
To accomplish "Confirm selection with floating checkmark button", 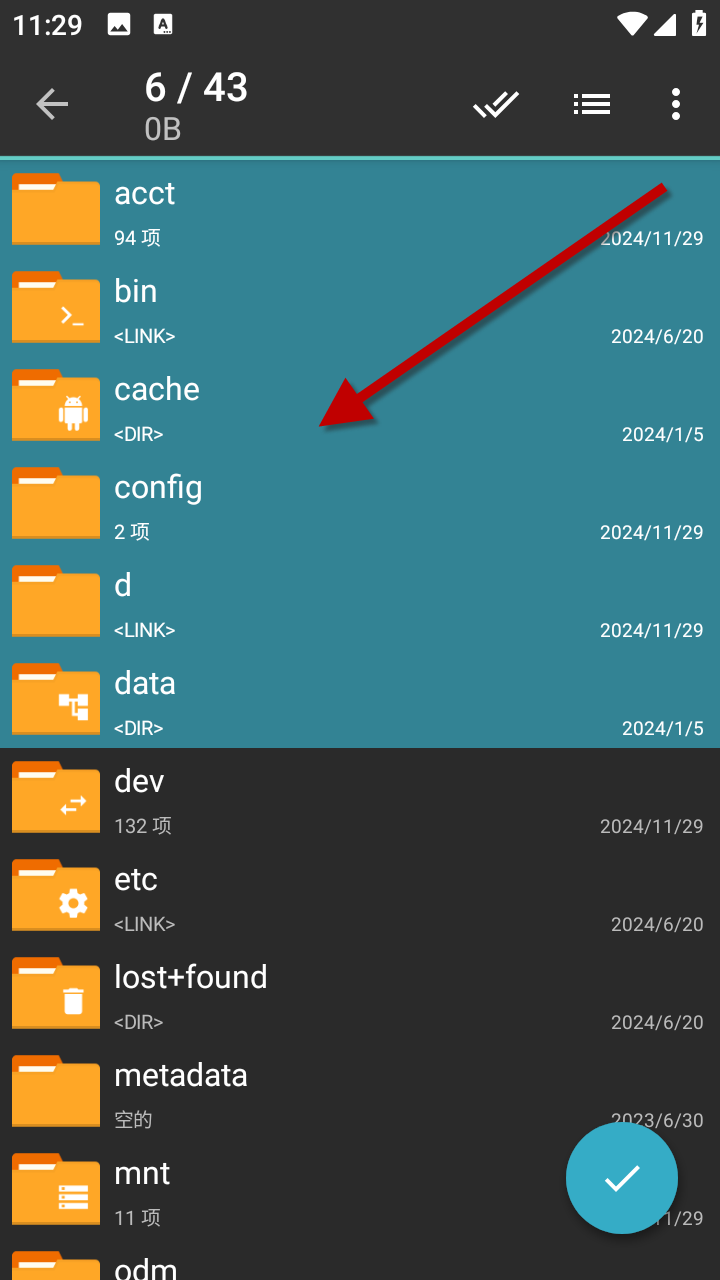I will pyautogui.click(x=622, y=1178).
